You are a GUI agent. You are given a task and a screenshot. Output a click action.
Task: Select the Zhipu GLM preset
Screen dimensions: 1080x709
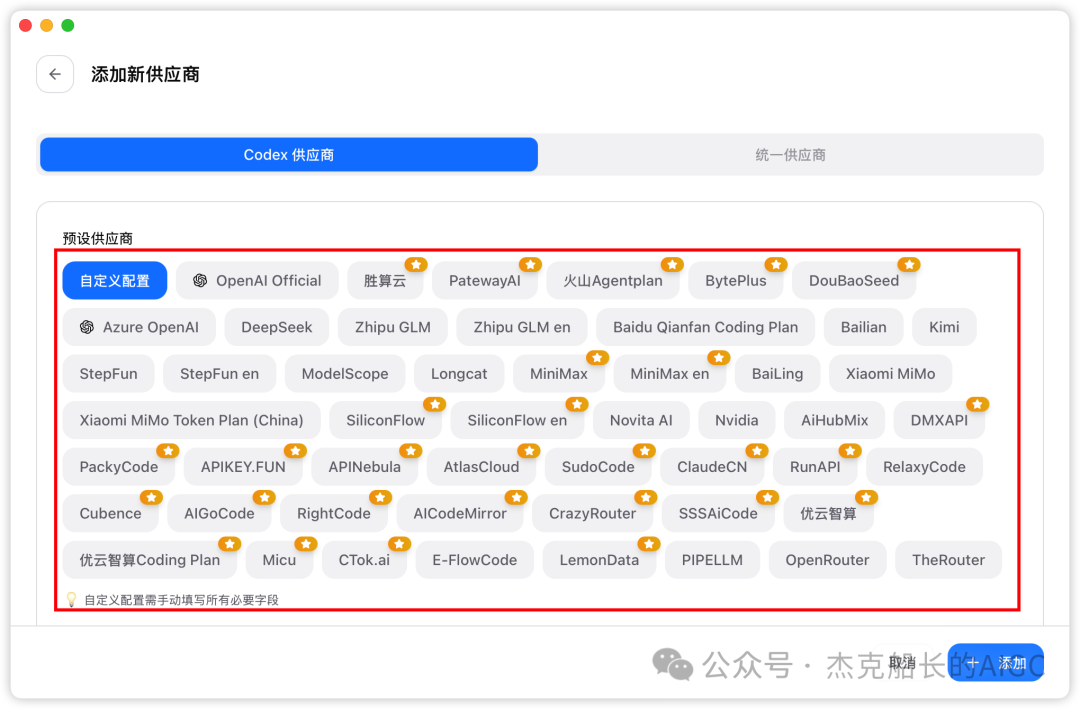pos(393,327)
